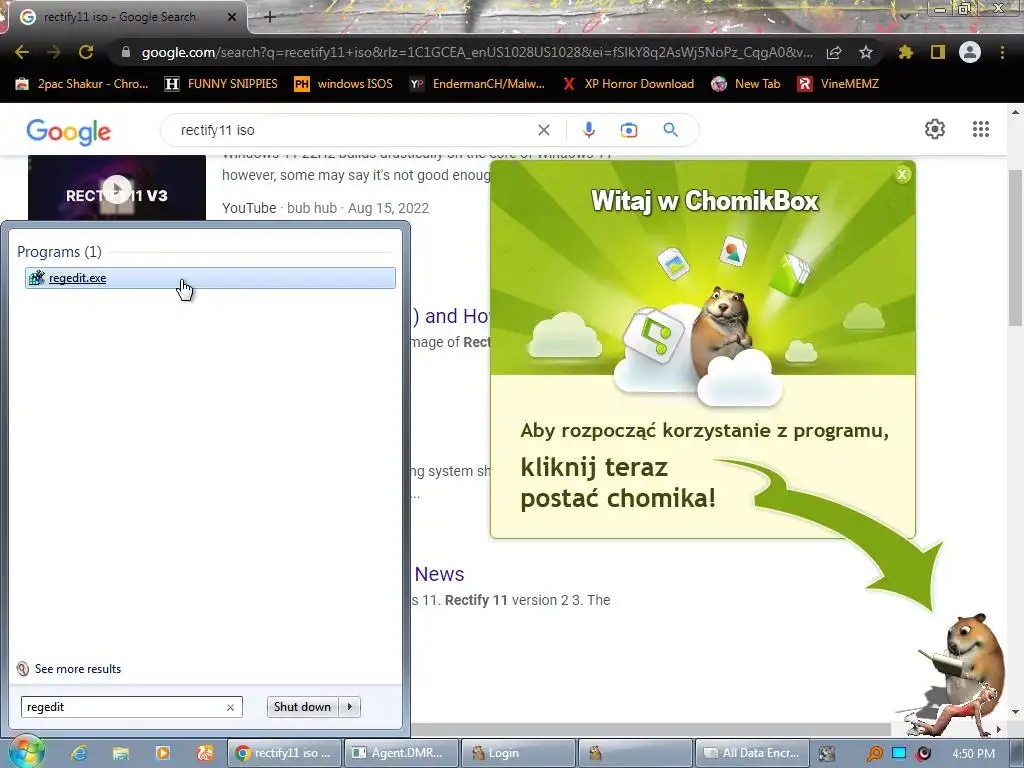Switch to rectify11 iso Chrome taskbar button
The image size is (1024, 768).
[283, 753]
